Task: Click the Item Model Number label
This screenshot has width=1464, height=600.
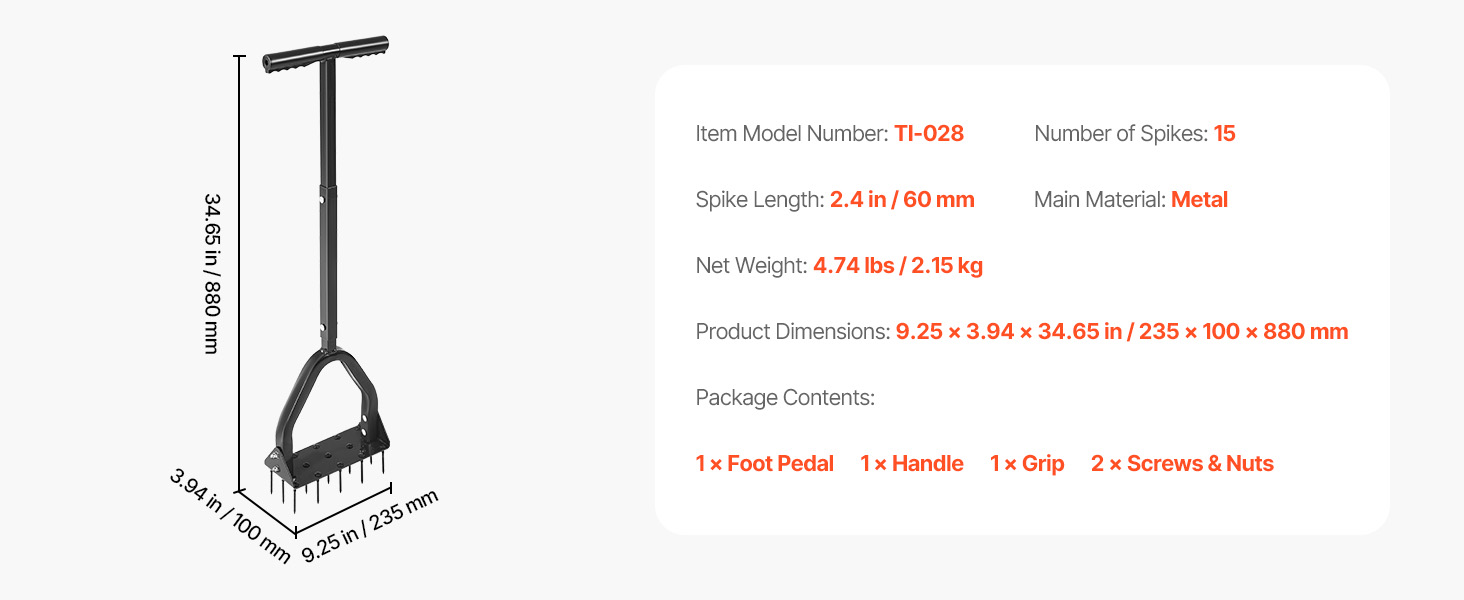Action: click(x=791, y=134)
